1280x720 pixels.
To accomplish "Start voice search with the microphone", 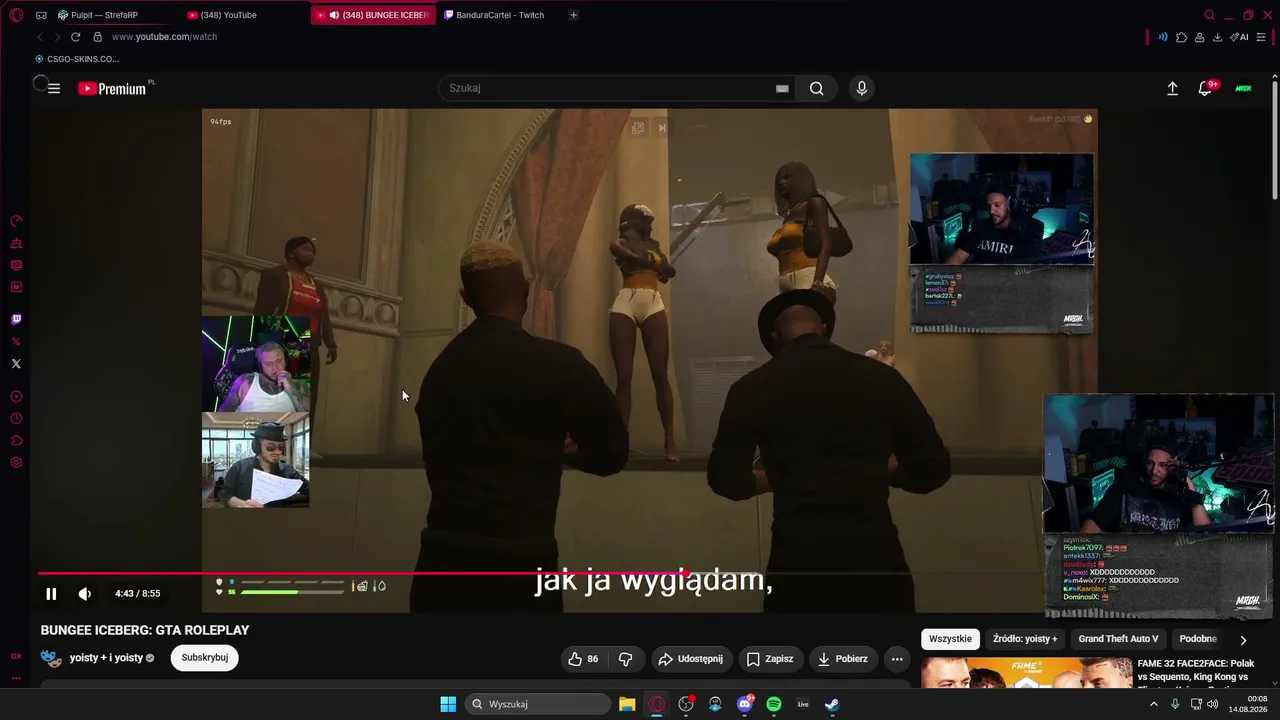I will 862,88.
